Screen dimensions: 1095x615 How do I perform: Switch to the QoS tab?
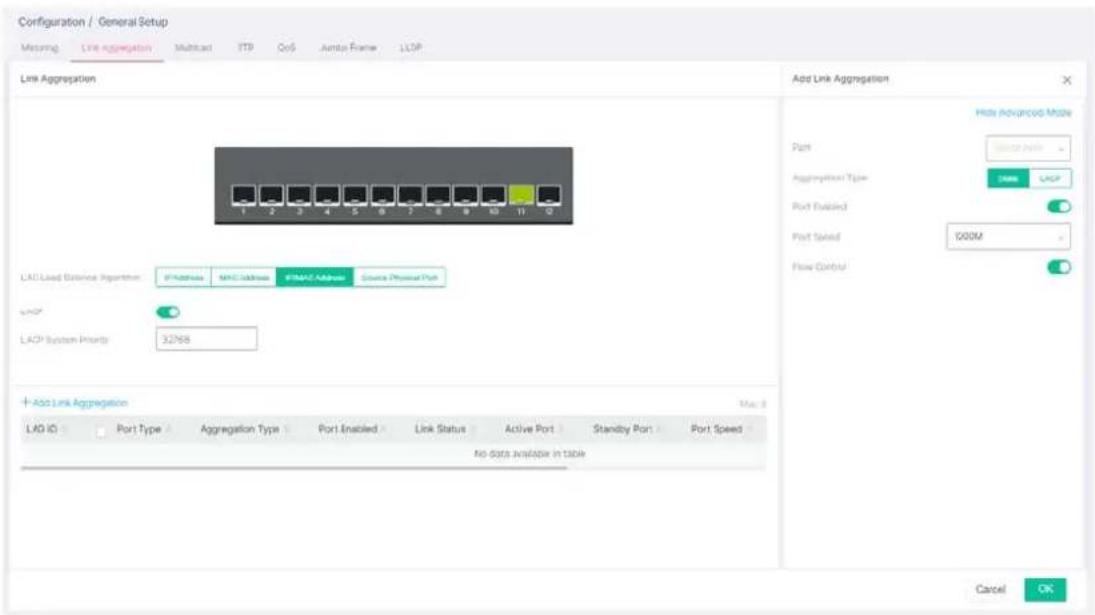coord(286,47)
